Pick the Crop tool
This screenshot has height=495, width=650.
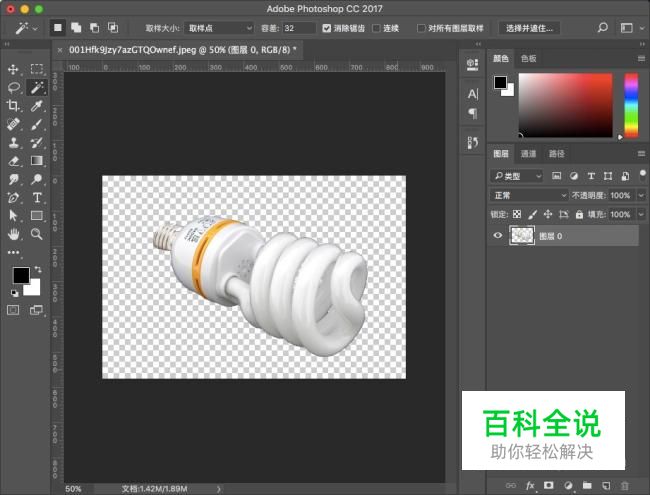pos(14,106)
